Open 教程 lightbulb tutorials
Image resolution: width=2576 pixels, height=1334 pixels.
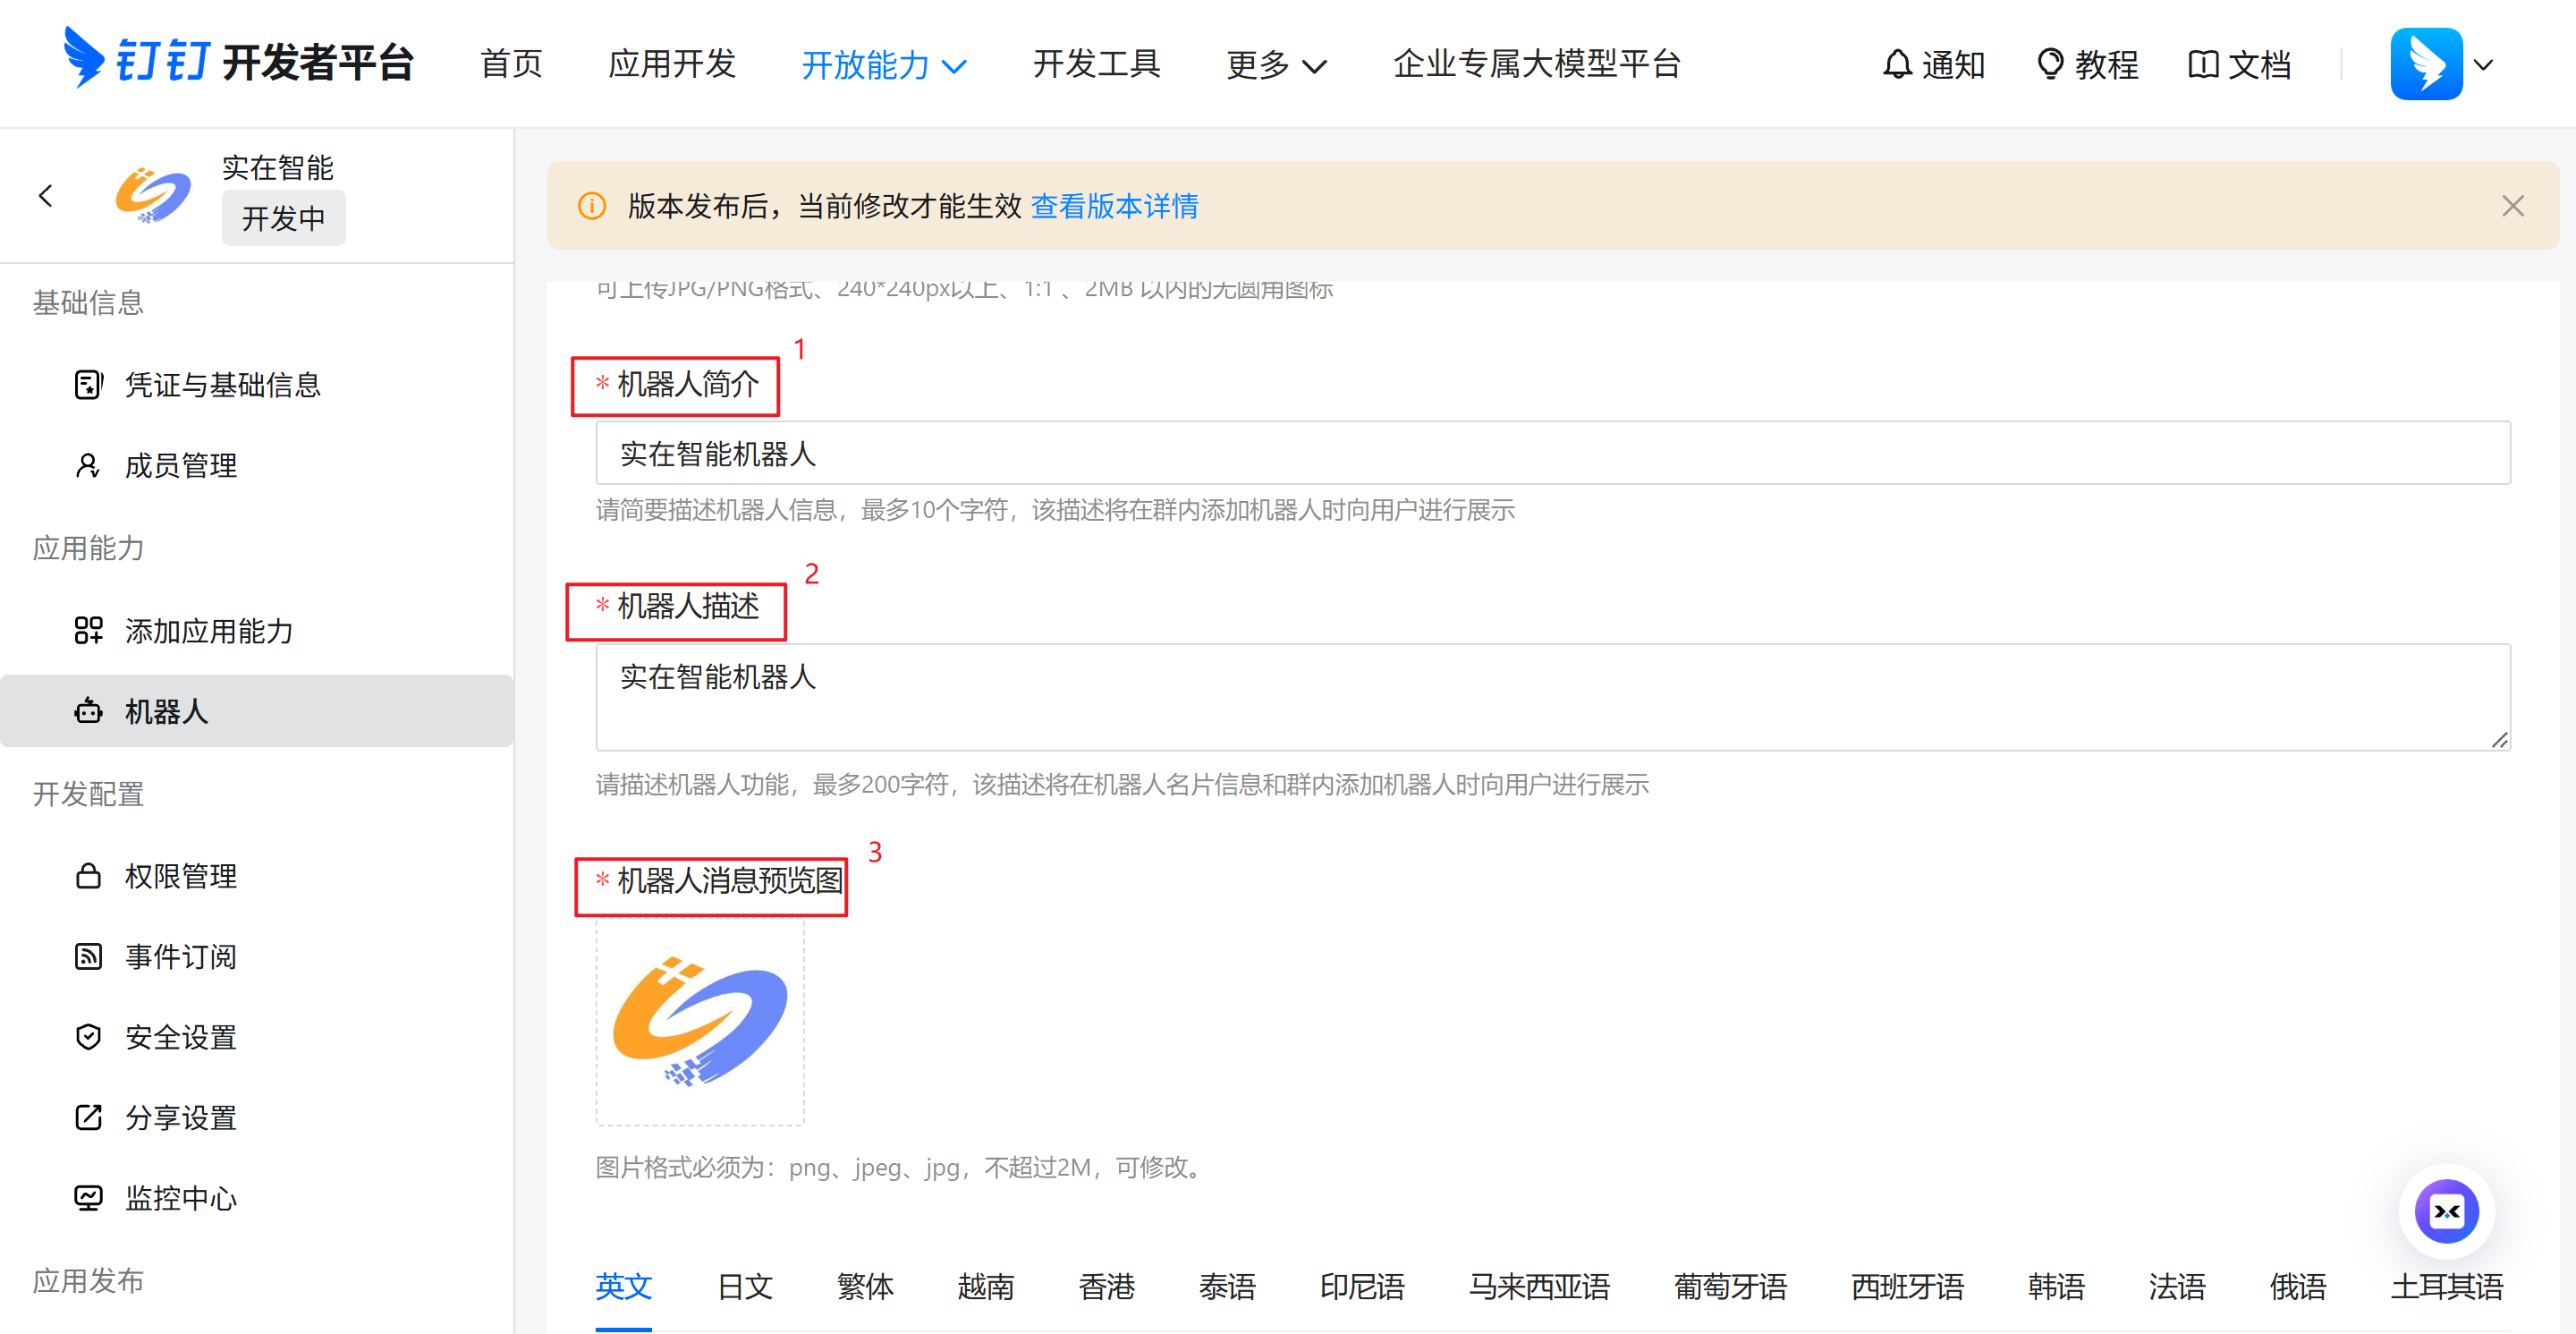pos(2087,65)
